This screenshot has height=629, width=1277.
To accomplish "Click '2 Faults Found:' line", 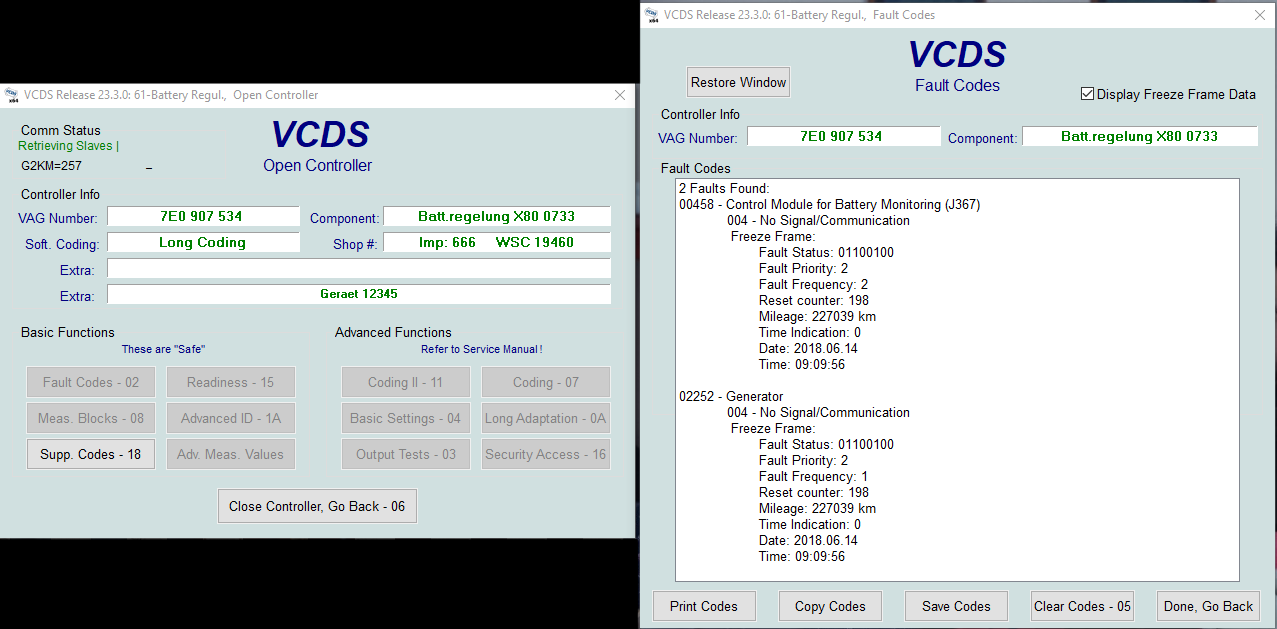I will (724, 188).
